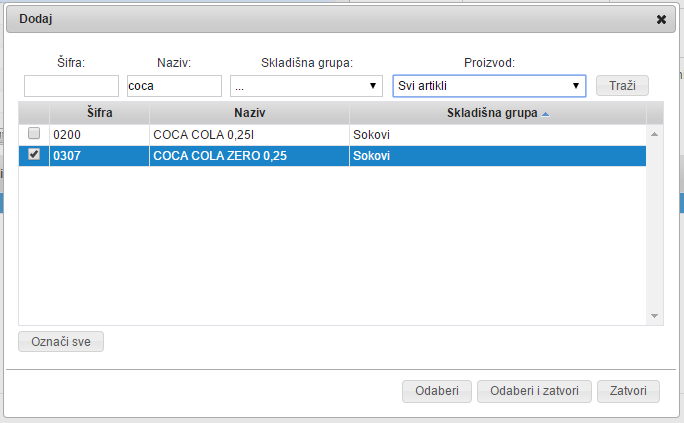Expand the Proizvod dropdown showing Svi artikli
Screen dimensions: 684x423
[488, 86]
